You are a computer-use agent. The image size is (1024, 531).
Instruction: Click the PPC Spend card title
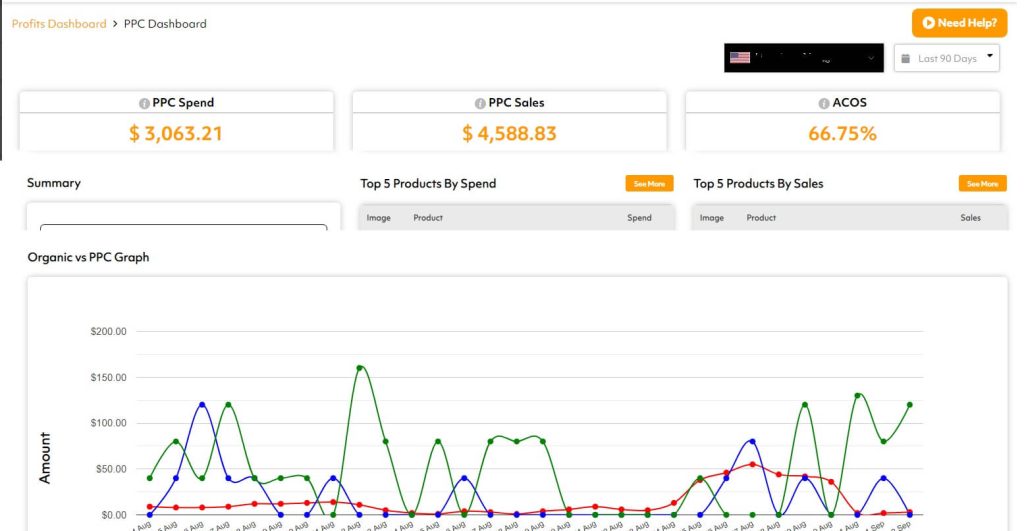(x=183, y=103)
